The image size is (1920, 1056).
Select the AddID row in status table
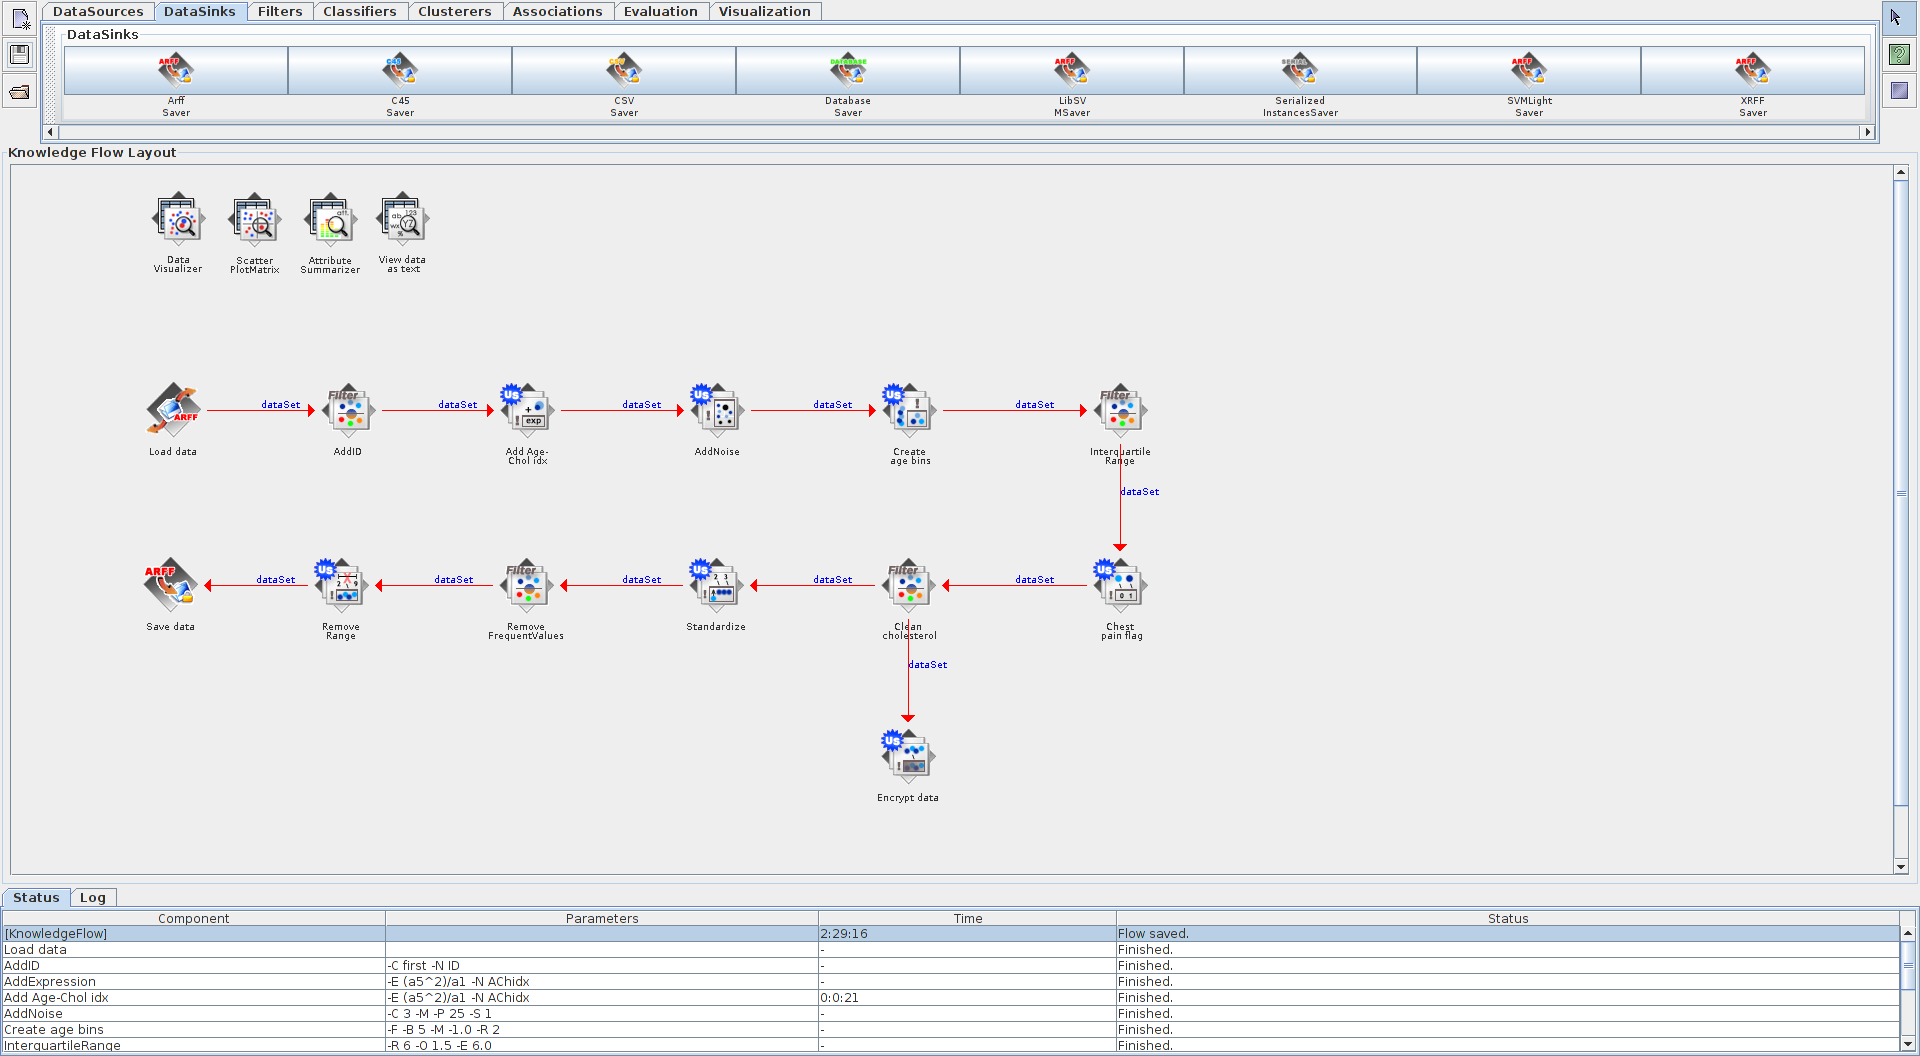193,966
